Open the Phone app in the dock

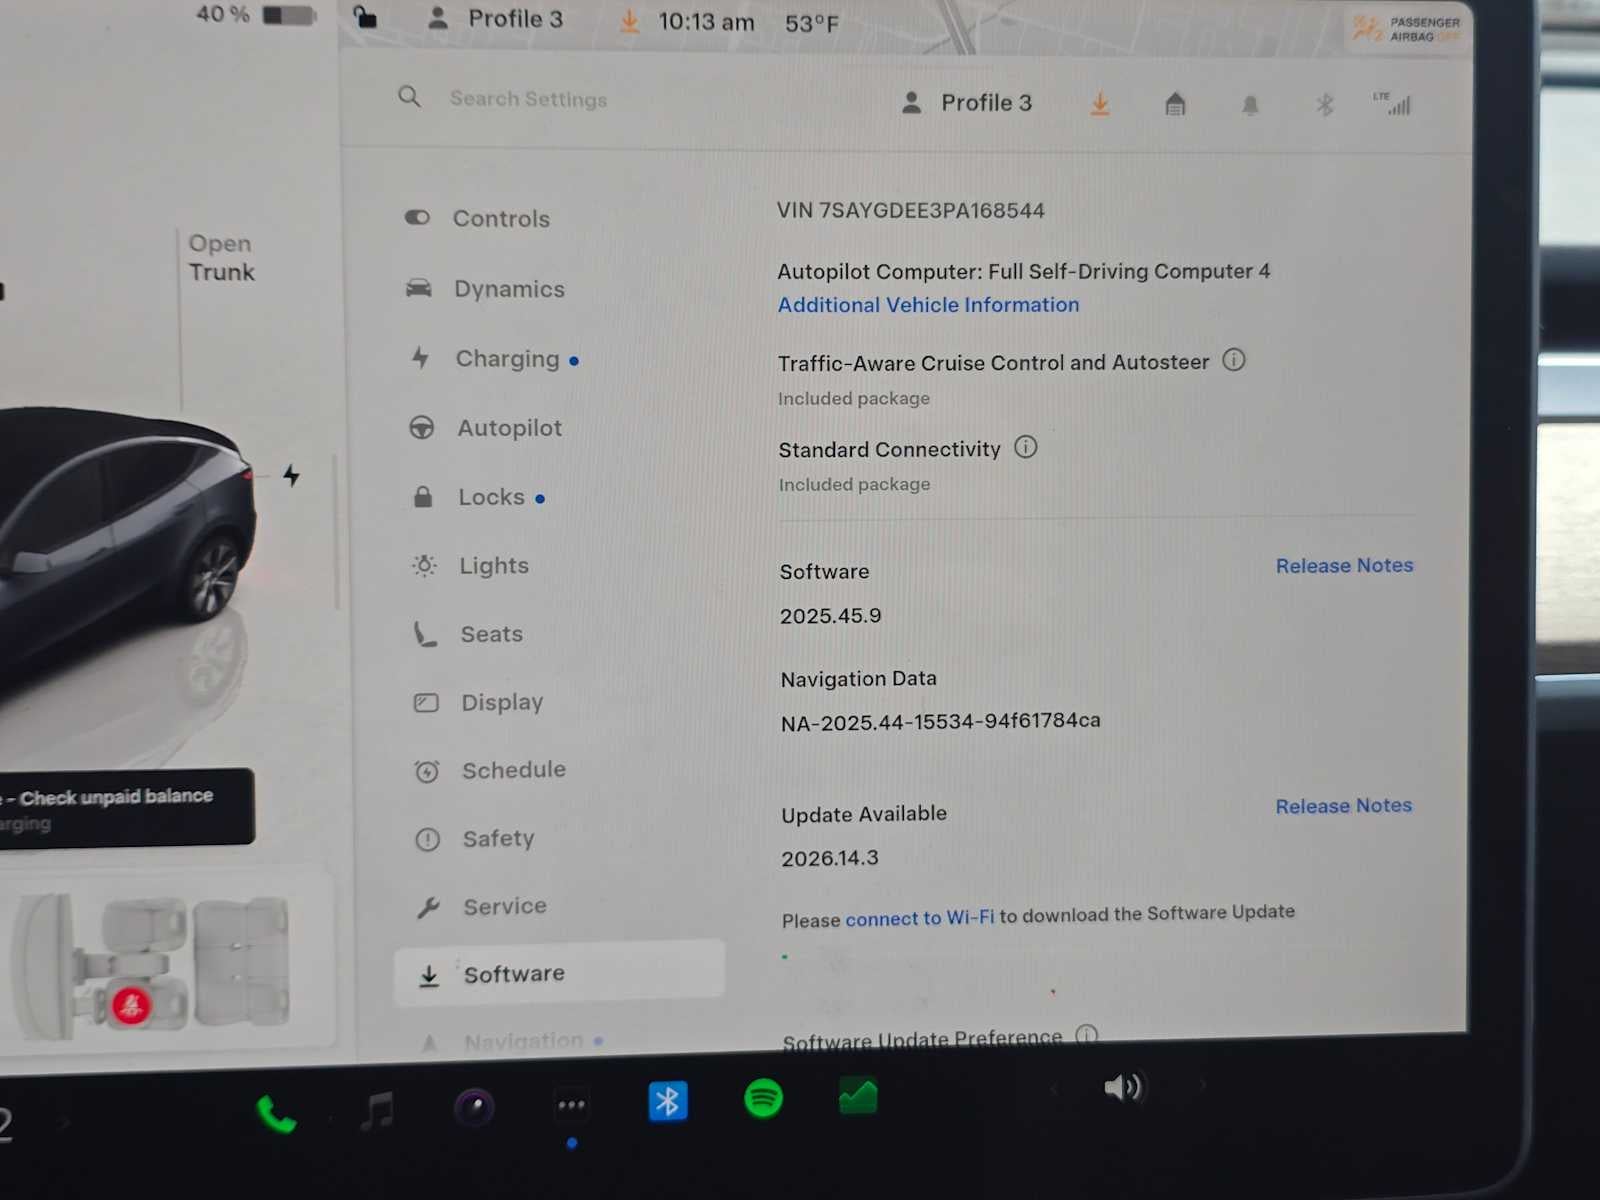276,1113
